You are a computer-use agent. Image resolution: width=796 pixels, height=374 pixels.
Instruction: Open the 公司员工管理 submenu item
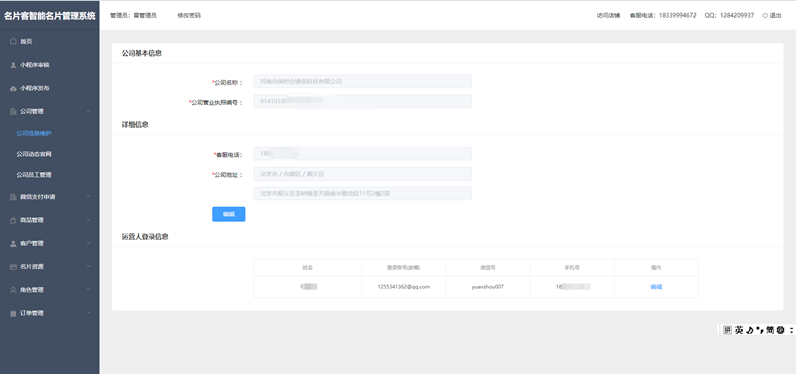click(34, 175)
